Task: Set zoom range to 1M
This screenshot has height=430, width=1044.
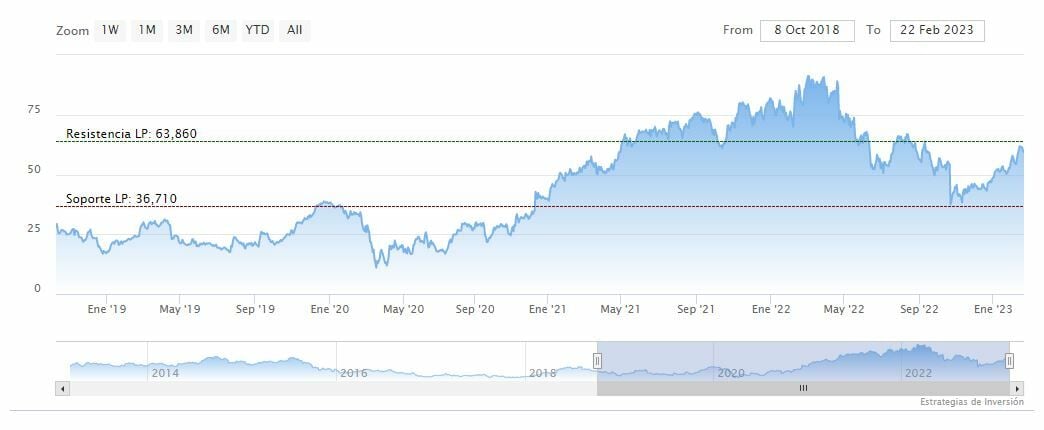Action: [x=147, y=30]
